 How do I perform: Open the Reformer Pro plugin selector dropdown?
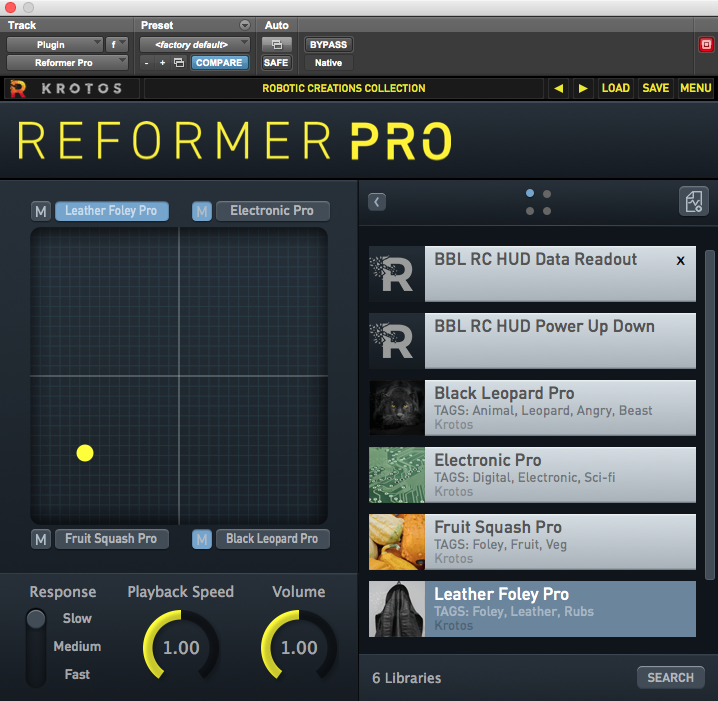point(67,63)
